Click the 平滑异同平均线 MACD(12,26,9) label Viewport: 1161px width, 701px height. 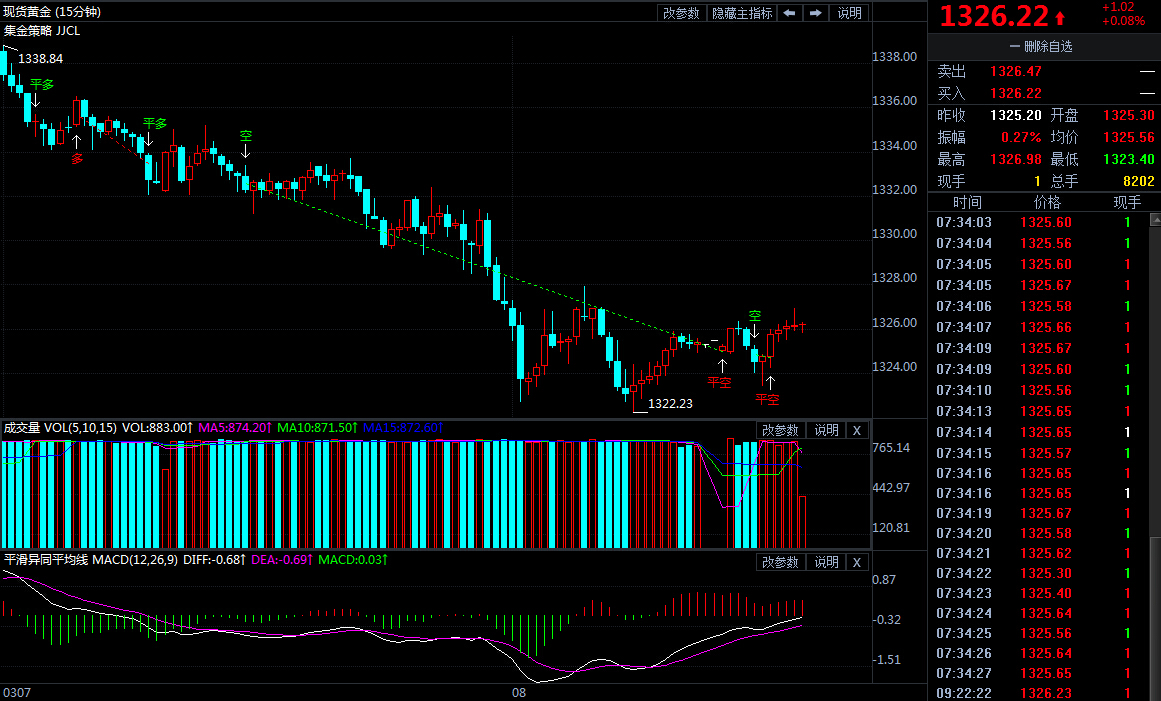pos(90,560)
